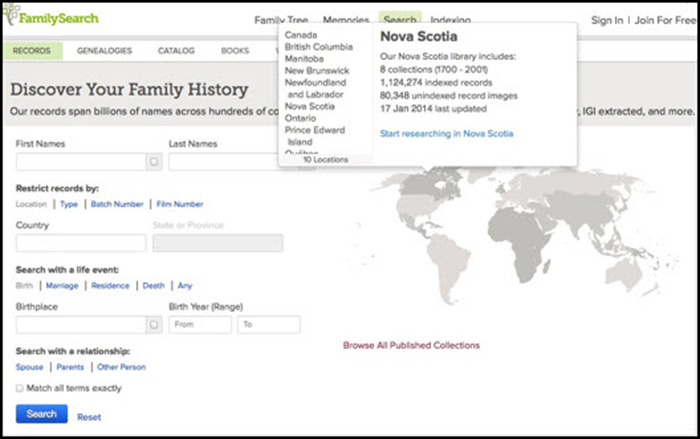Select Canada in the locations list
The width and height of the screenshot is (700, 439).
(301, 35)
